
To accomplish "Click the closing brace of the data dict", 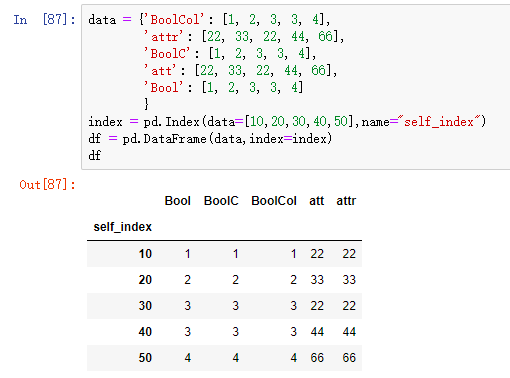I will point(146,104).
